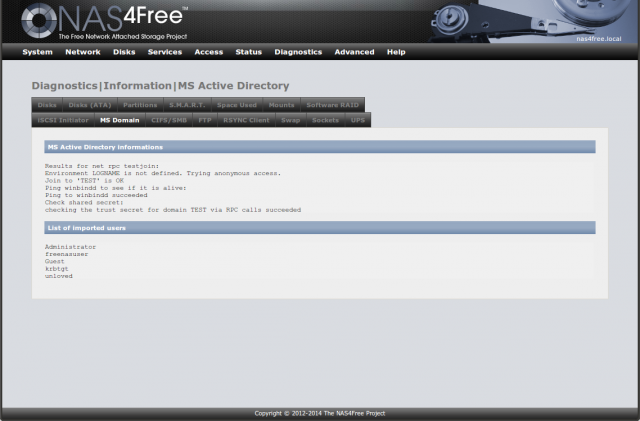Switch to the S.M.A.R.T. tab
This screenshot has height=421, width=640.
(x=187, y=105)
